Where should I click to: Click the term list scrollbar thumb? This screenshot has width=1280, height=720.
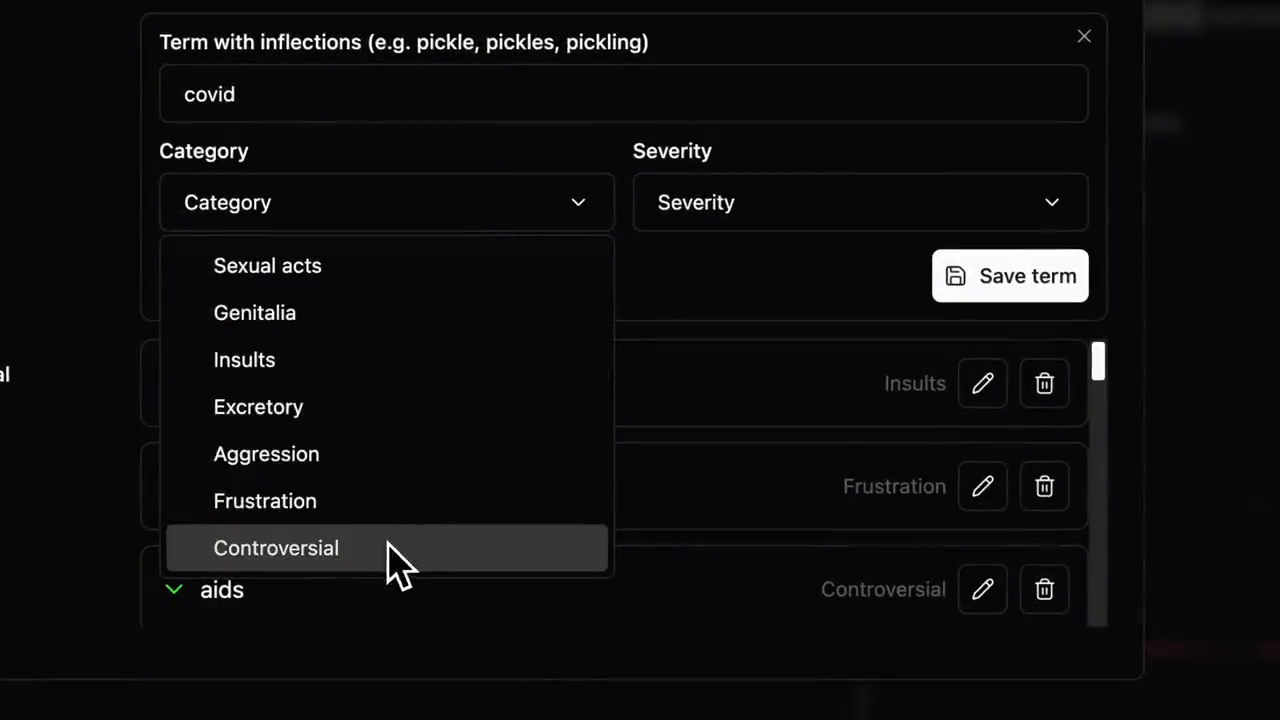(x=1098, y=361)
